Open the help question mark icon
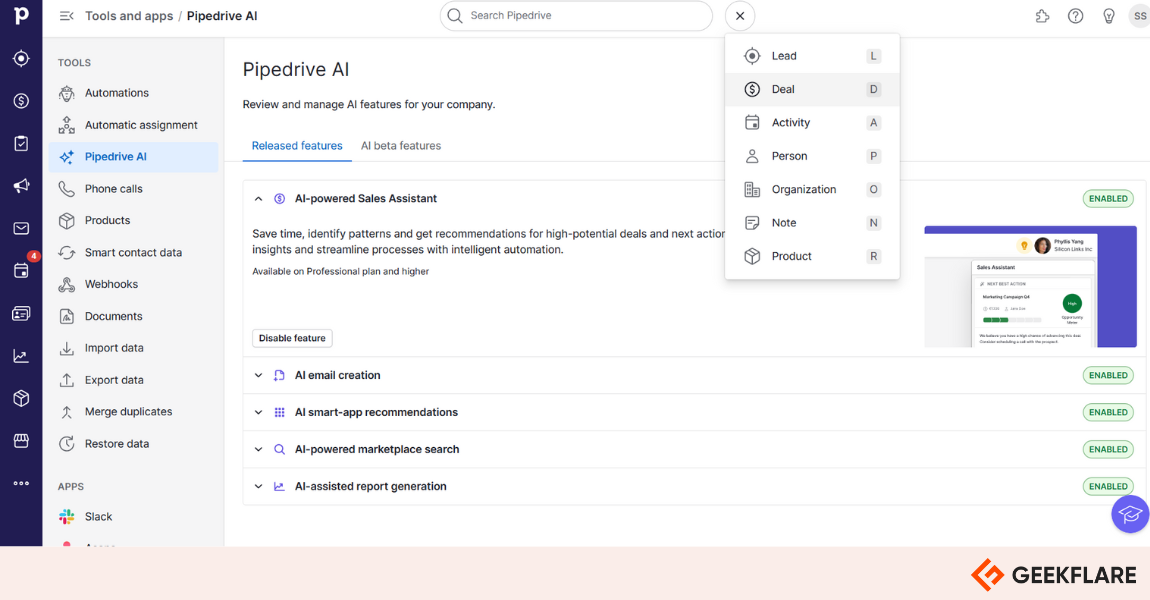The width and height of the screenshot is (1150, 600). pyautogui.click(x=1075, y=15)
